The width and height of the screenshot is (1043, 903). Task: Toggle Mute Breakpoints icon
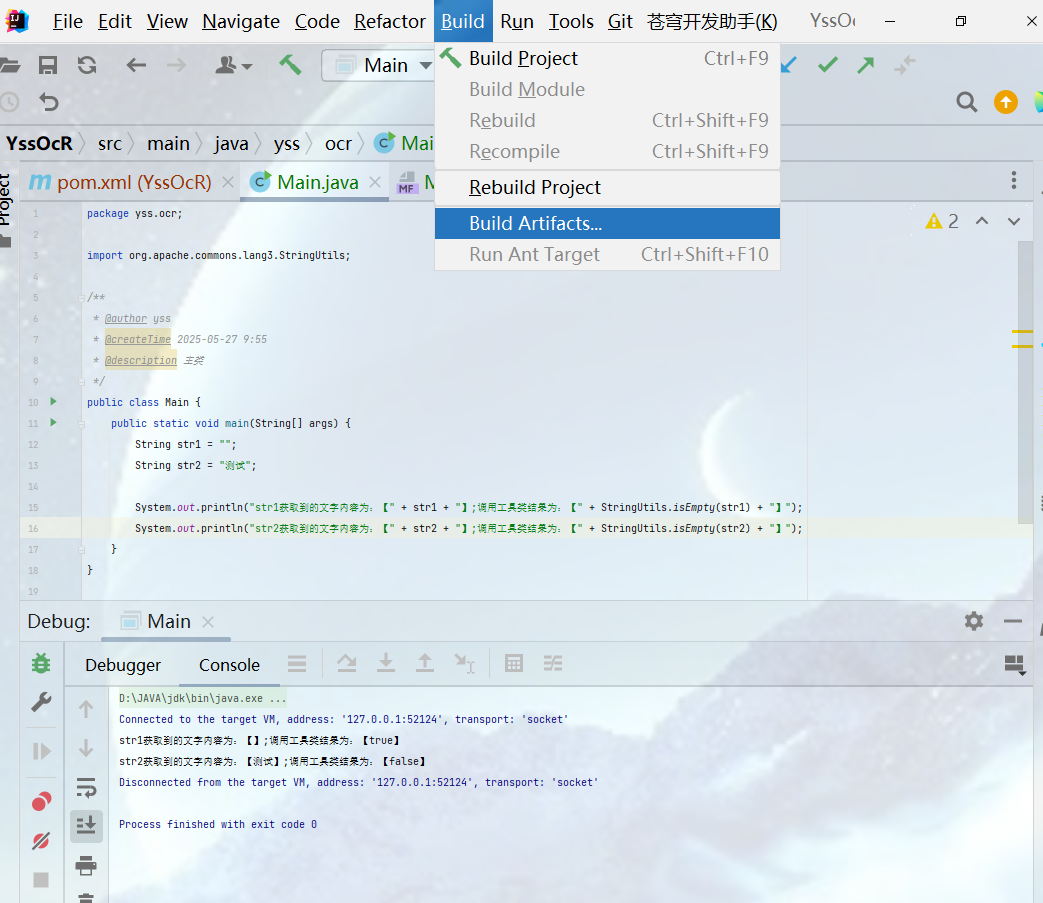[41, 841]
